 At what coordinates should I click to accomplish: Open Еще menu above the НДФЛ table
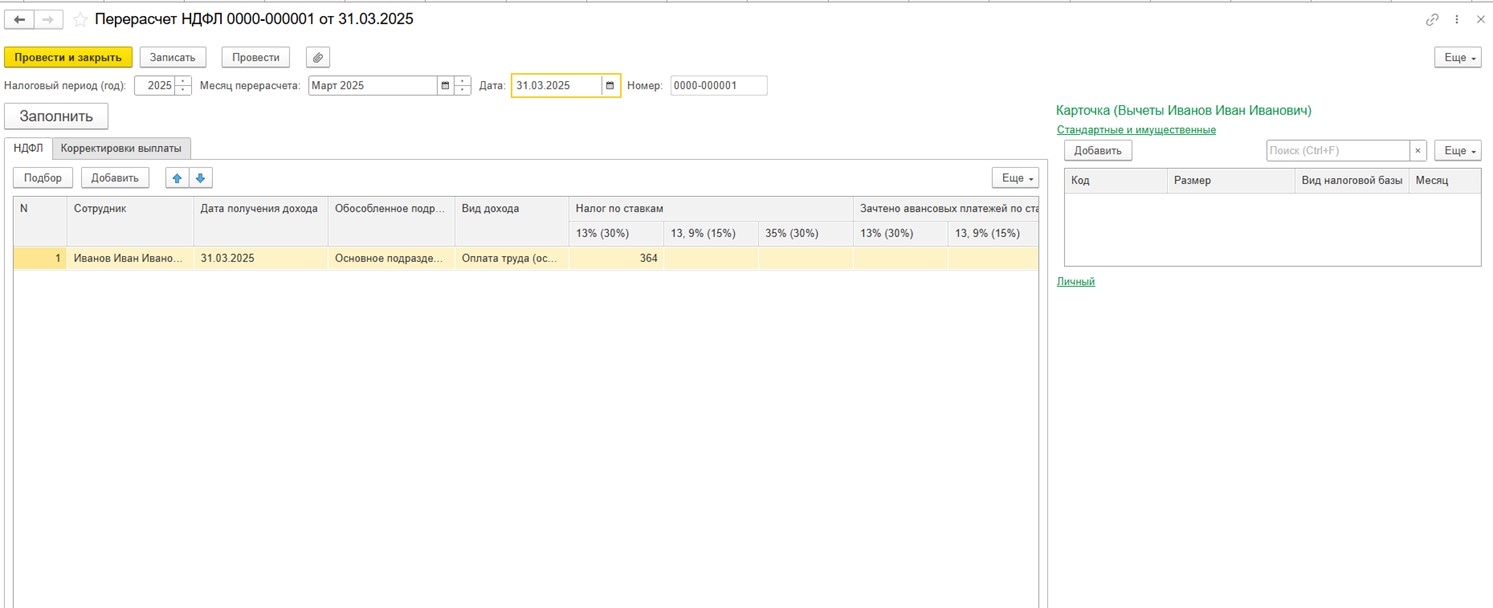(1015, 178)
